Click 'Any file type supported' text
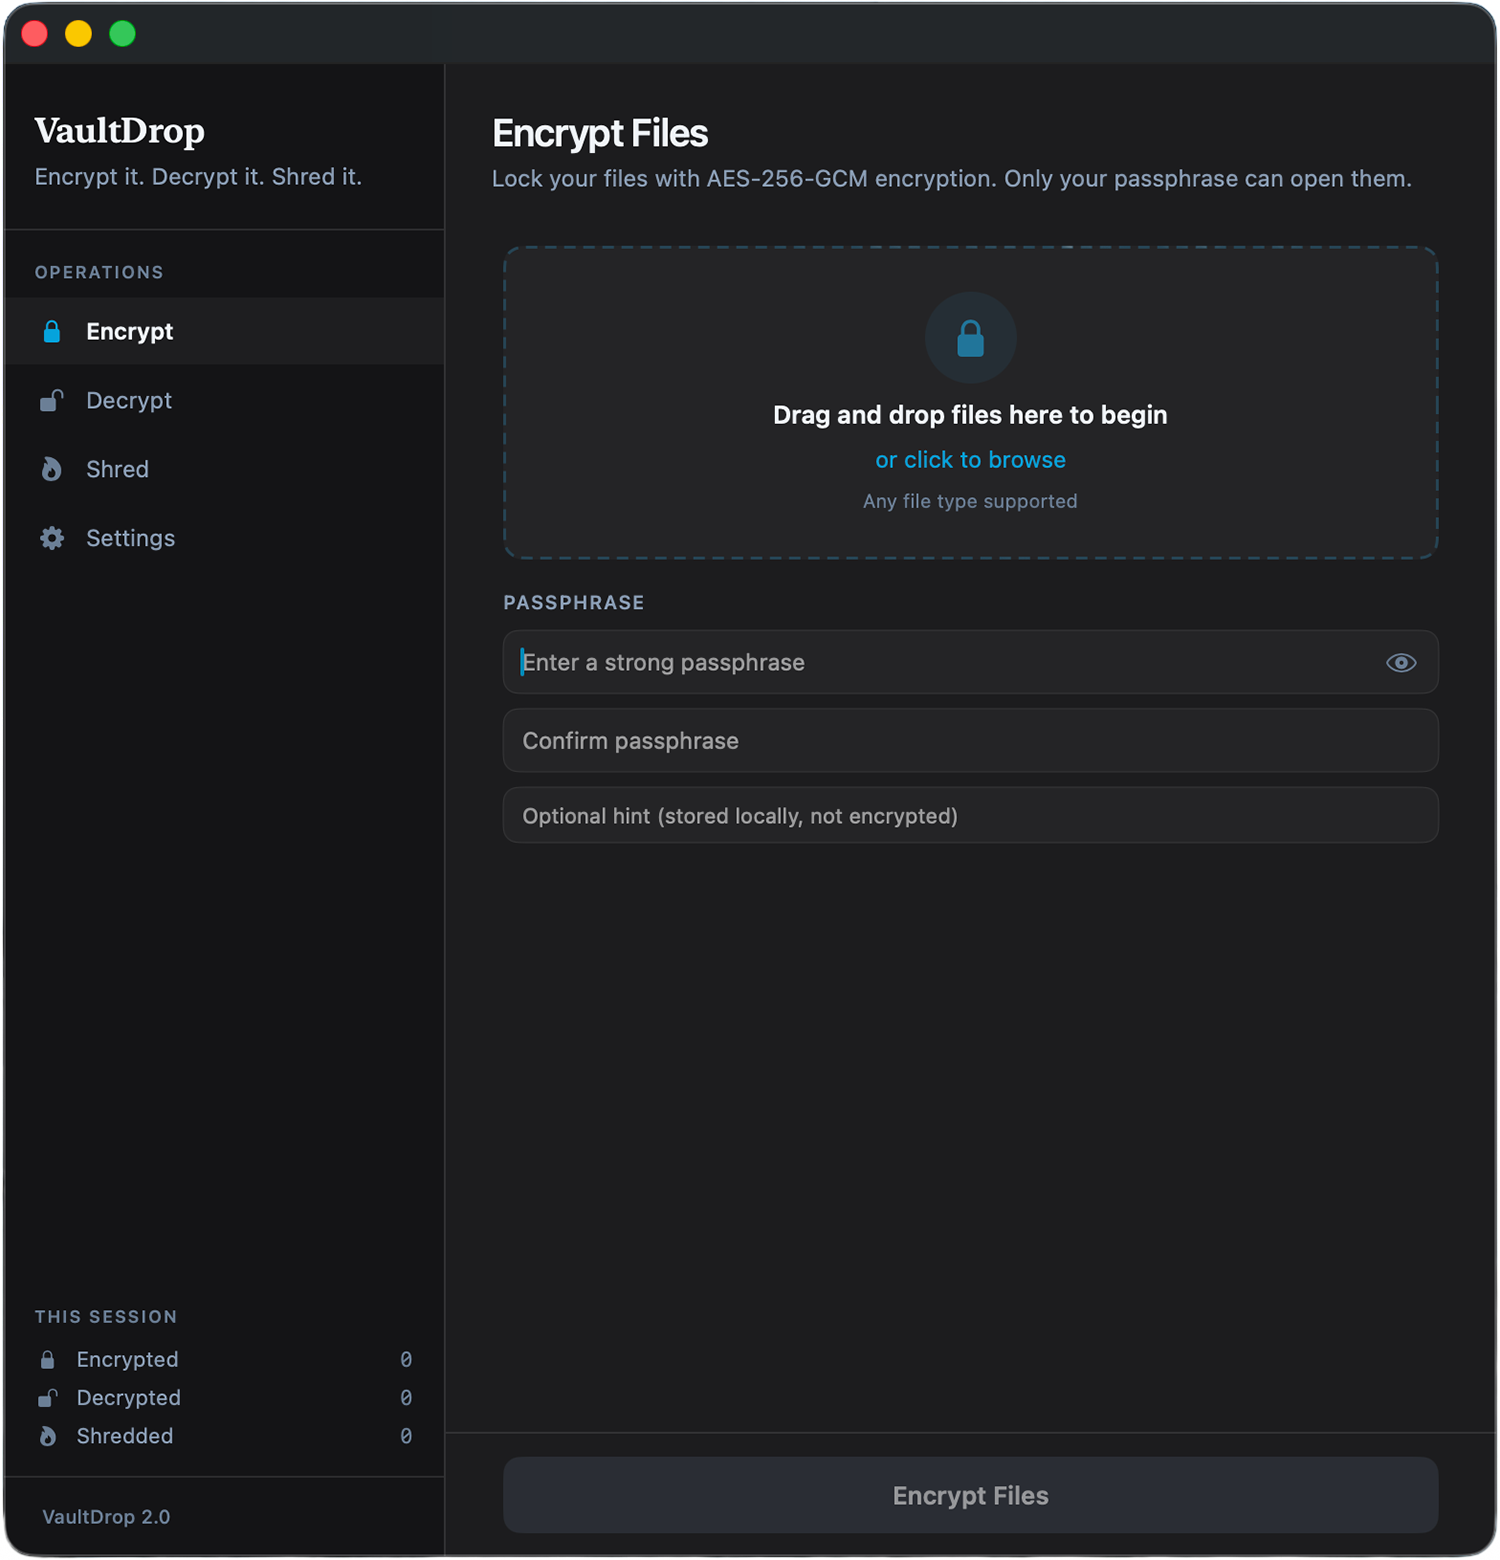This screenshot has width=1500, height=1560. click(x=970, y=501)
